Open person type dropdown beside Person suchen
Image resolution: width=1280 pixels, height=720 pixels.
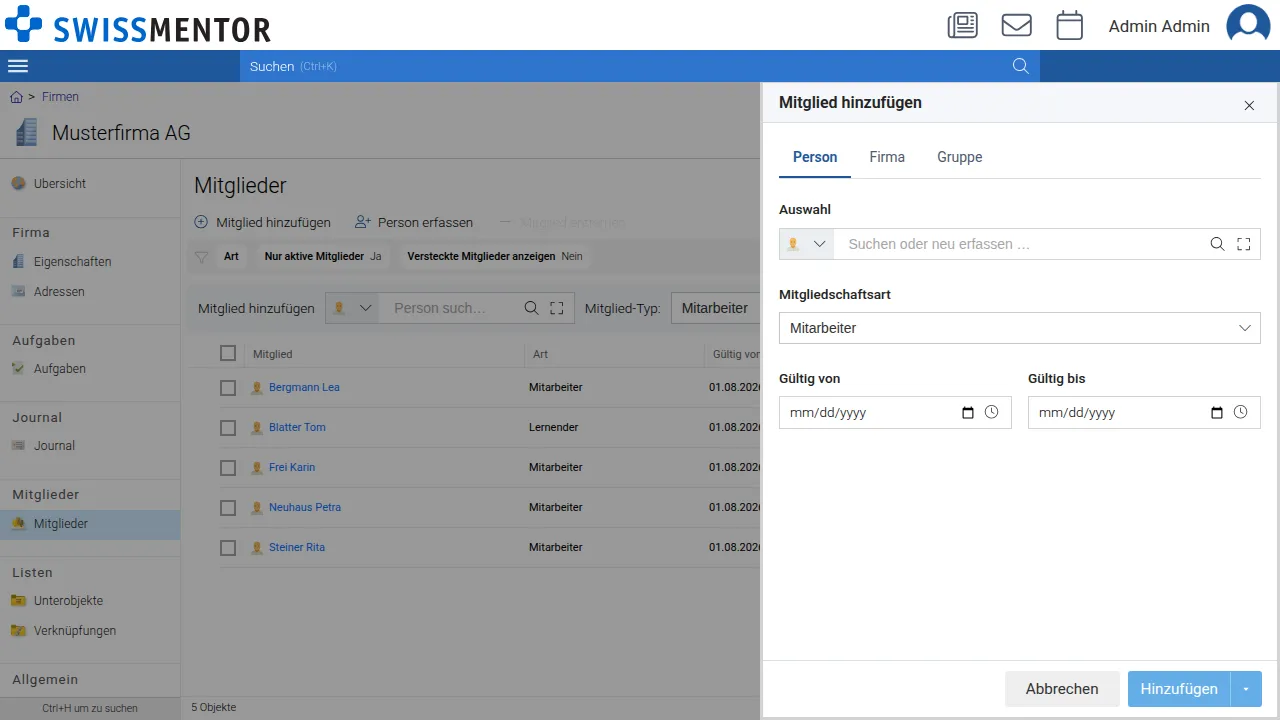(x=352, y=308)
